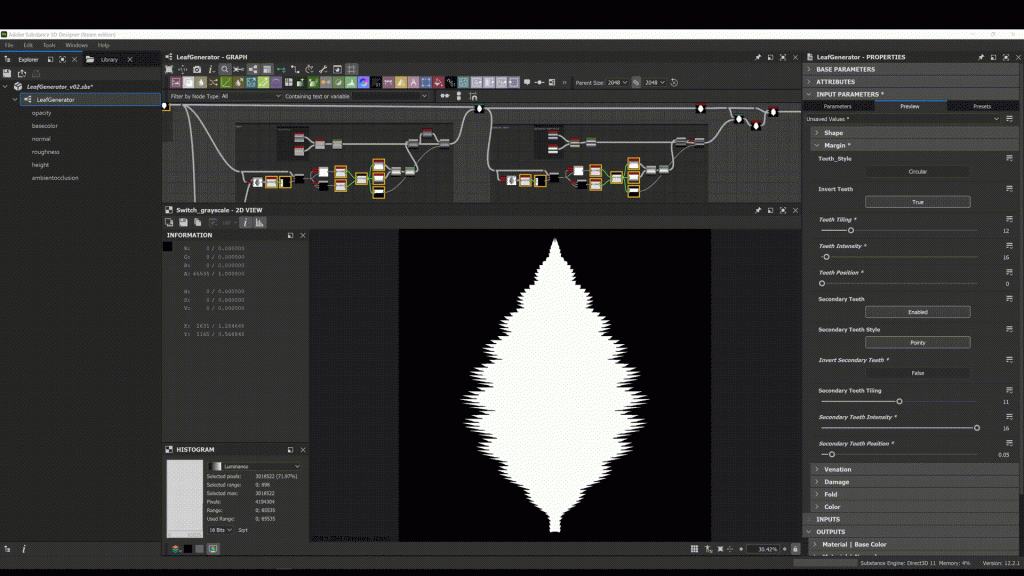The image size is (1024, 576).
Task: Click the Pointy Secondary Teeth Style button
Action: [917, 343]
